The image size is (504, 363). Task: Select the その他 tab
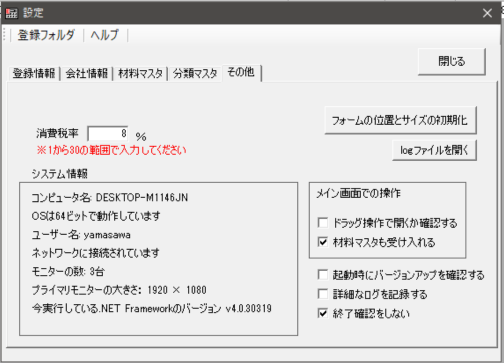tap(241, 72)
